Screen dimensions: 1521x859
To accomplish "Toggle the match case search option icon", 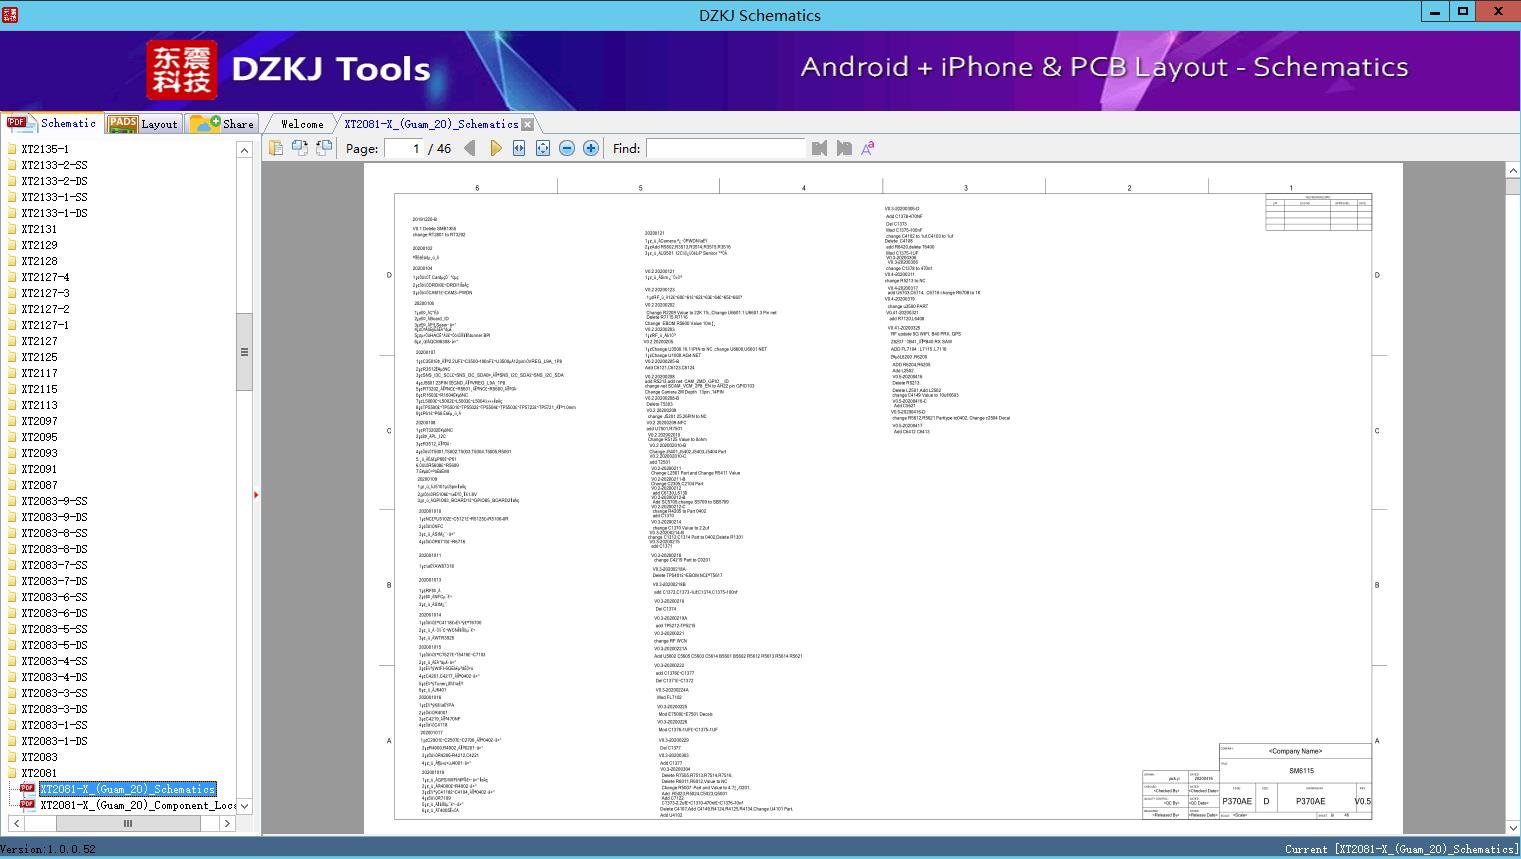I will coord(868,148).
